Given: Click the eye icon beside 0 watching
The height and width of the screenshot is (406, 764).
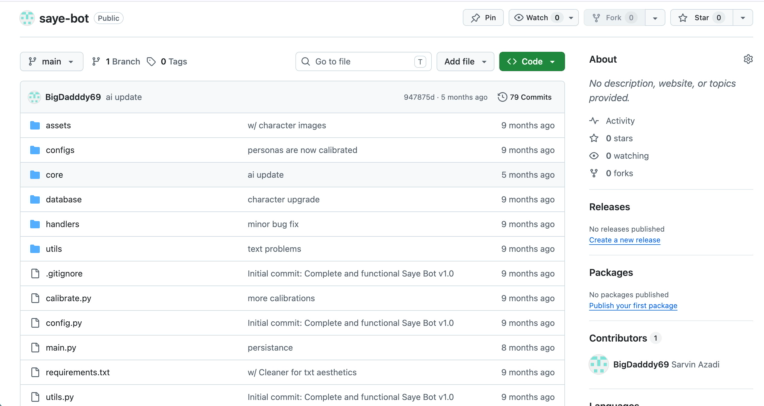Looking at the screenshot, I should tap(593, 156).
